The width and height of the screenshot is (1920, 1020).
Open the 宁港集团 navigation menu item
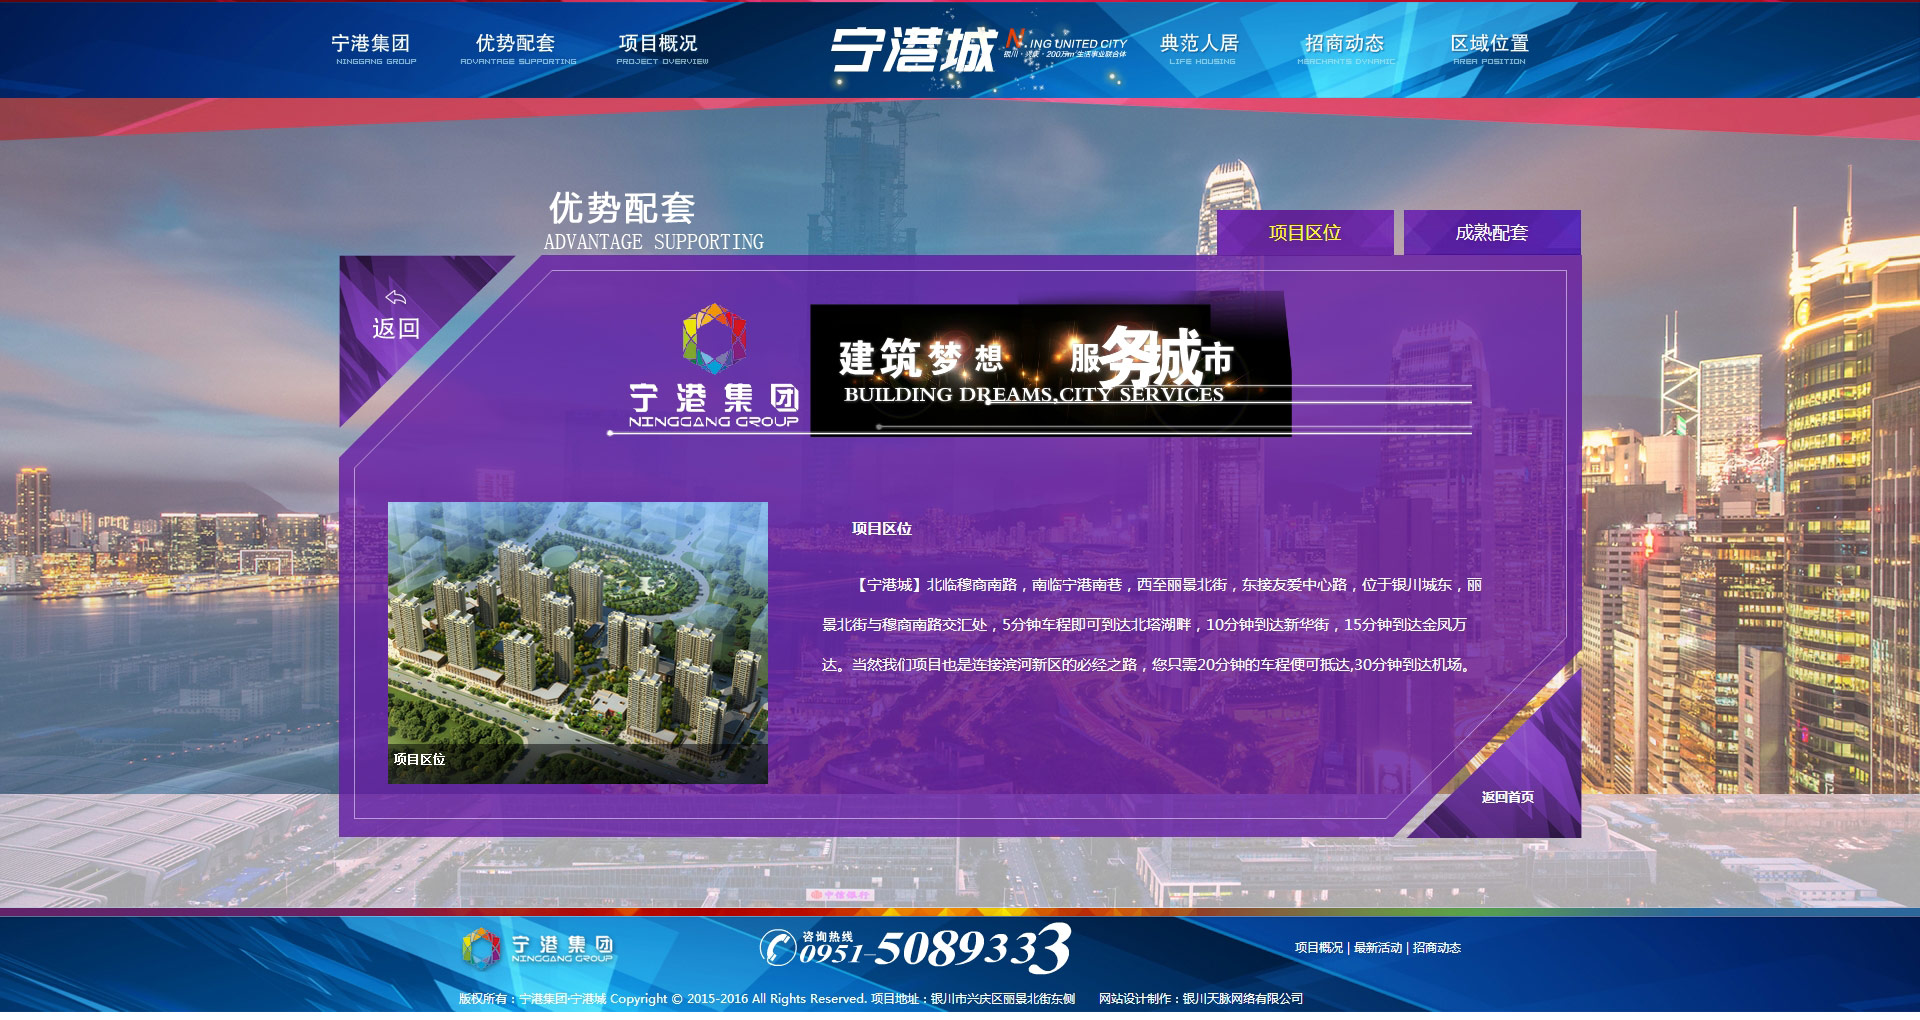[x=371, y=48]
